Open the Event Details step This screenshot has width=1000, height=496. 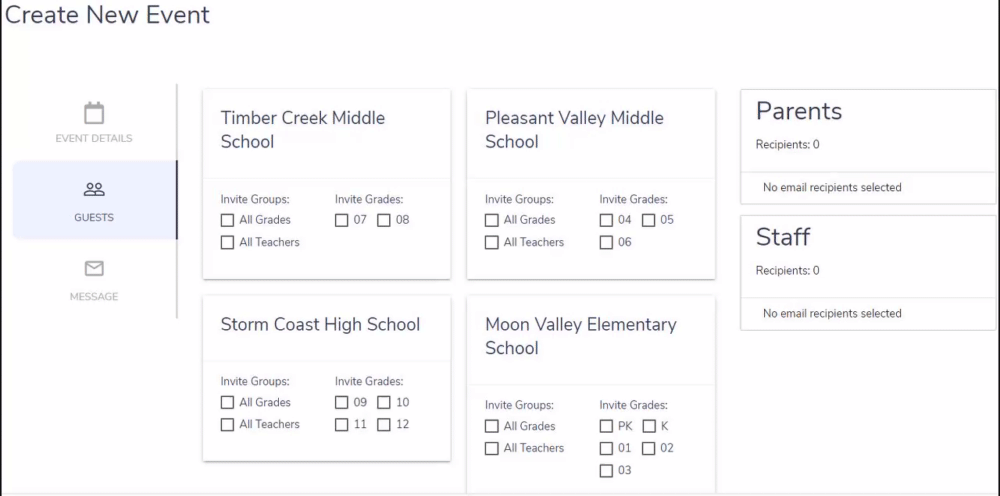coord(94,123)
